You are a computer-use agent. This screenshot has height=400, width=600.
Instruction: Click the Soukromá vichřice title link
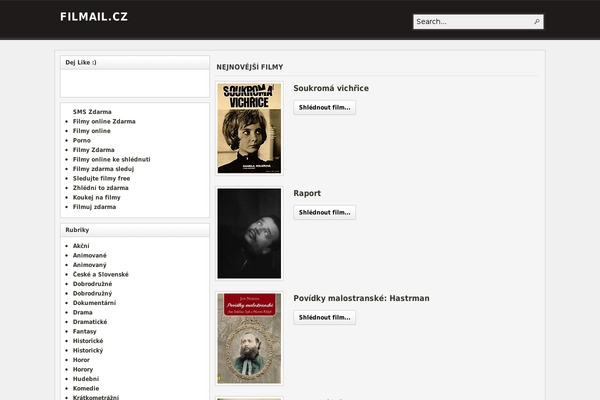(x=331, y=88)
